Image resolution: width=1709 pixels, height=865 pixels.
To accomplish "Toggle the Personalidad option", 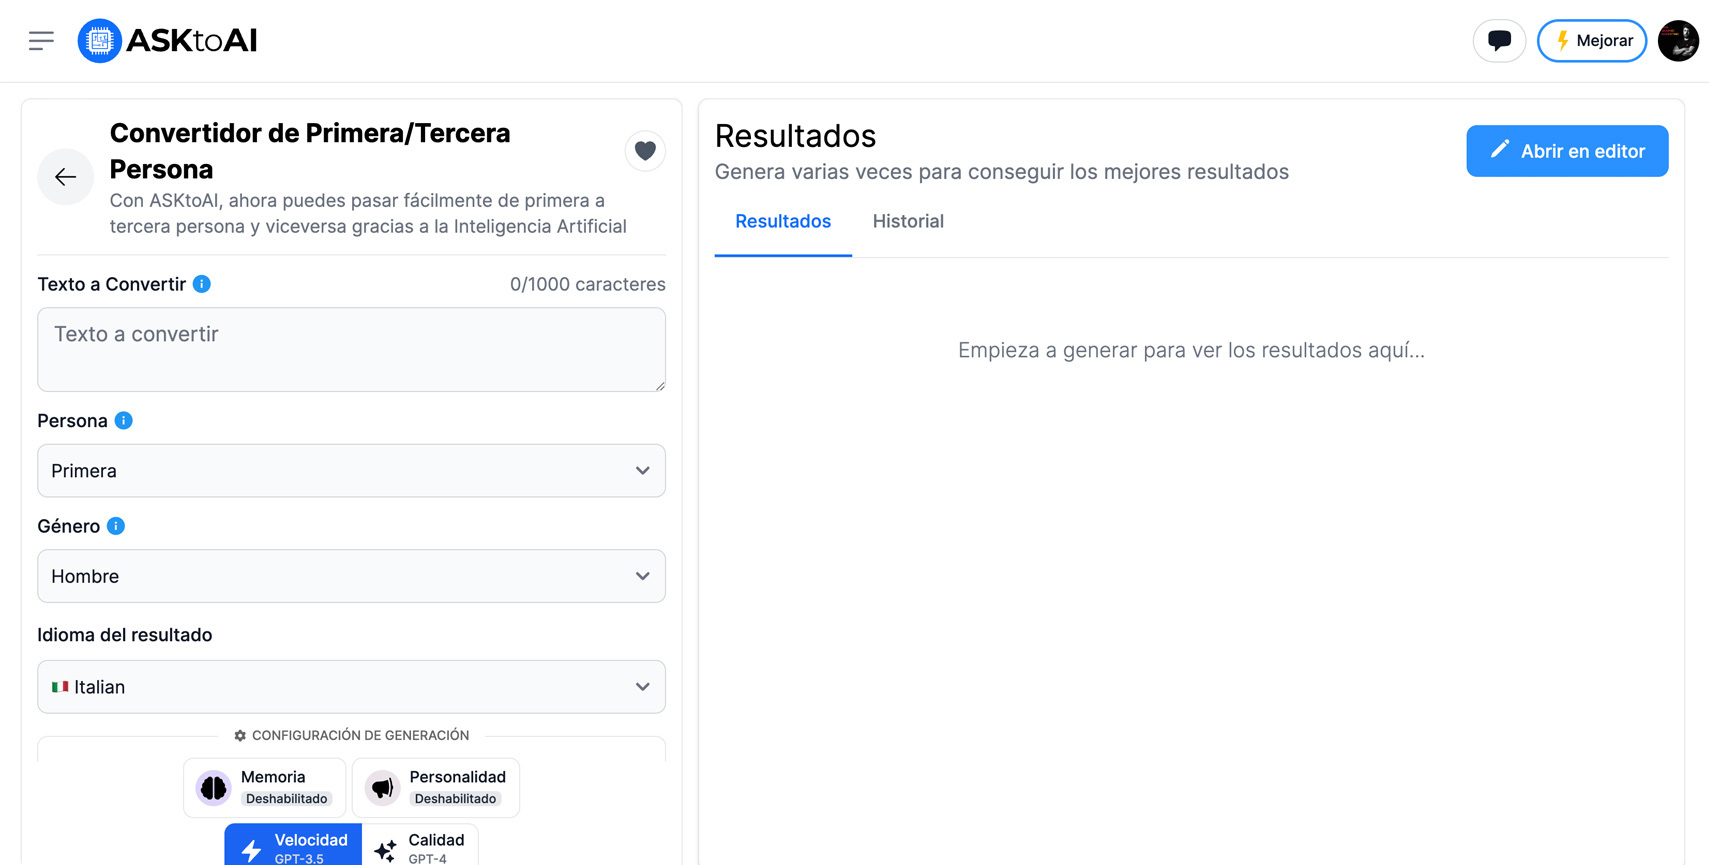I will [x=436, y=788].
